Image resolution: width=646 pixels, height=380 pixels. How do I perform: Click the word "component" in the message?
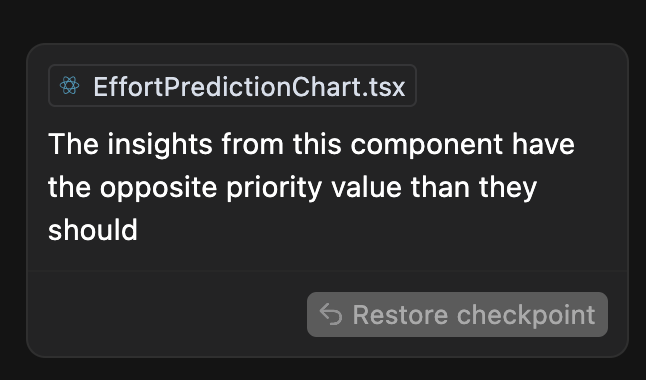[x=426, y=147]
